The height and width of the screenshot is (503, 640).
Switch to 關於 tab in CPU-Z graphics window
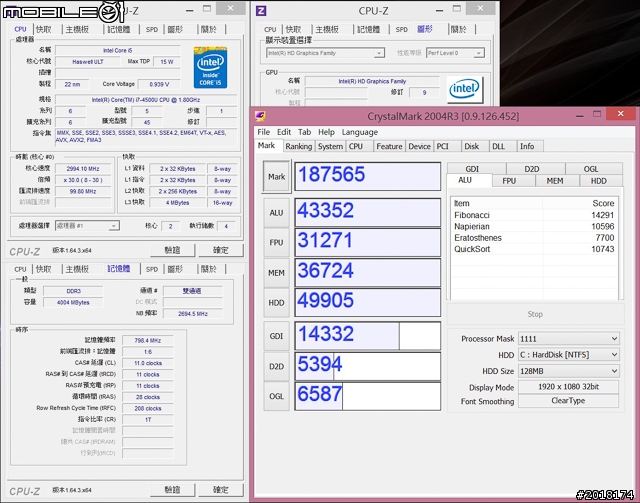458,29
